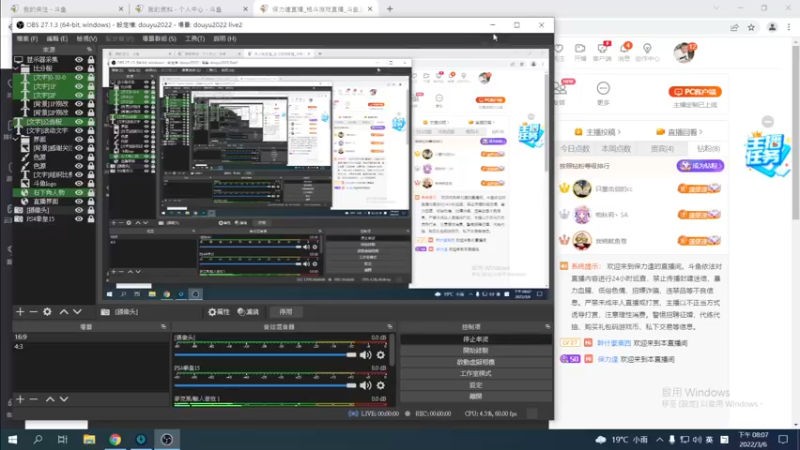Viewport: 800px width, 450px height.
Task: Remove the selected scene with minus icon
Action: pos(33,399)
